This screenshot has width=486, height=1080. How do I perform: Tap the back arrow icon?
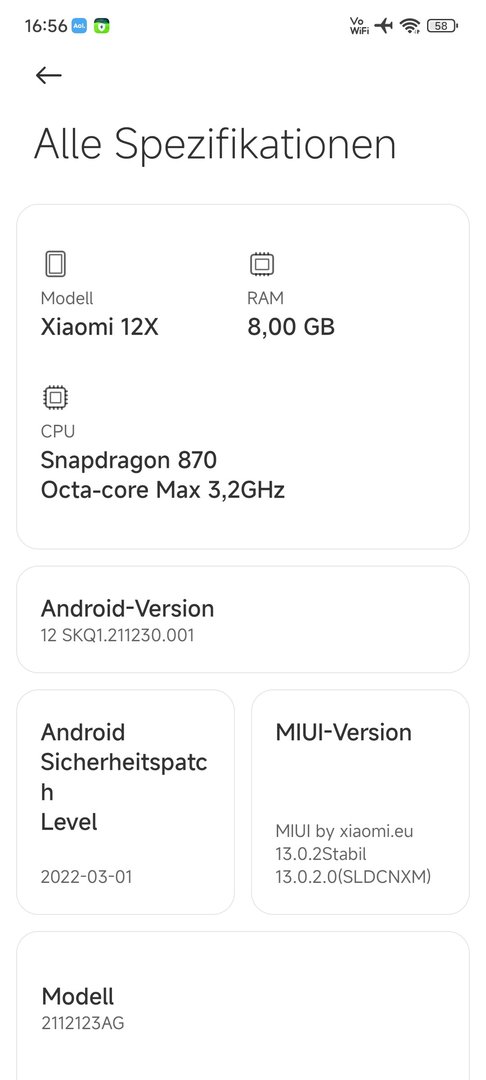coord(48,75)
